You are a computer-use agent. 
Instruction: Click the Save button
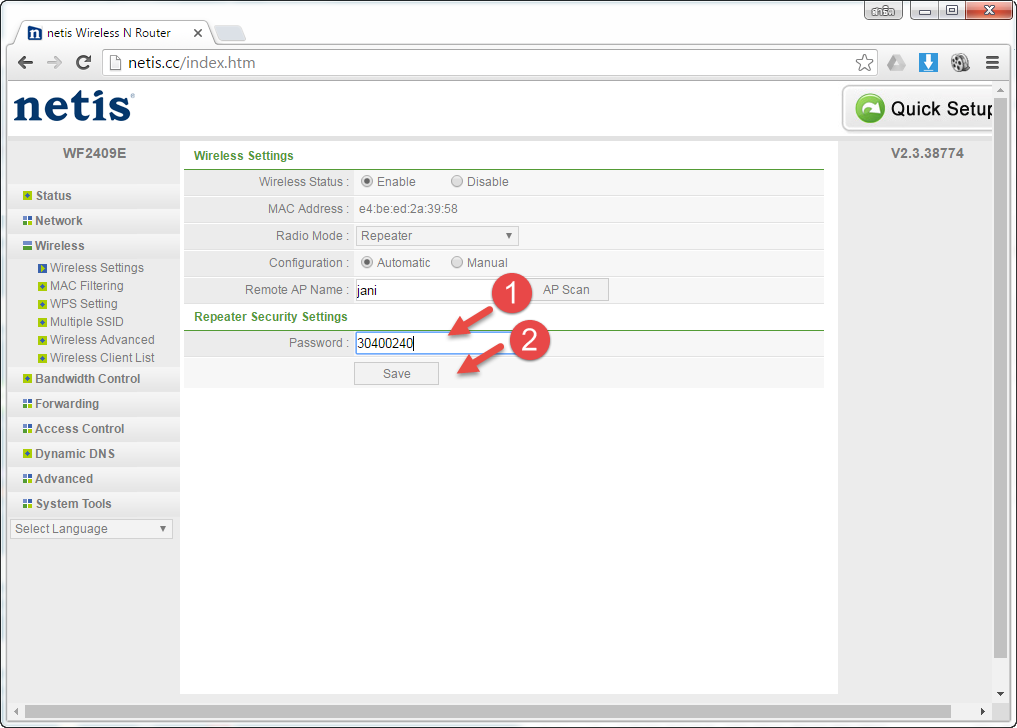(x=396, y=373)
